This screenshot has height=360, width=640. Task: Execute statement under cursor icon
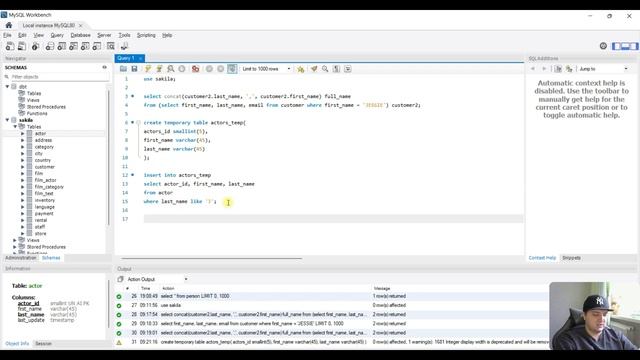[159, 69]
